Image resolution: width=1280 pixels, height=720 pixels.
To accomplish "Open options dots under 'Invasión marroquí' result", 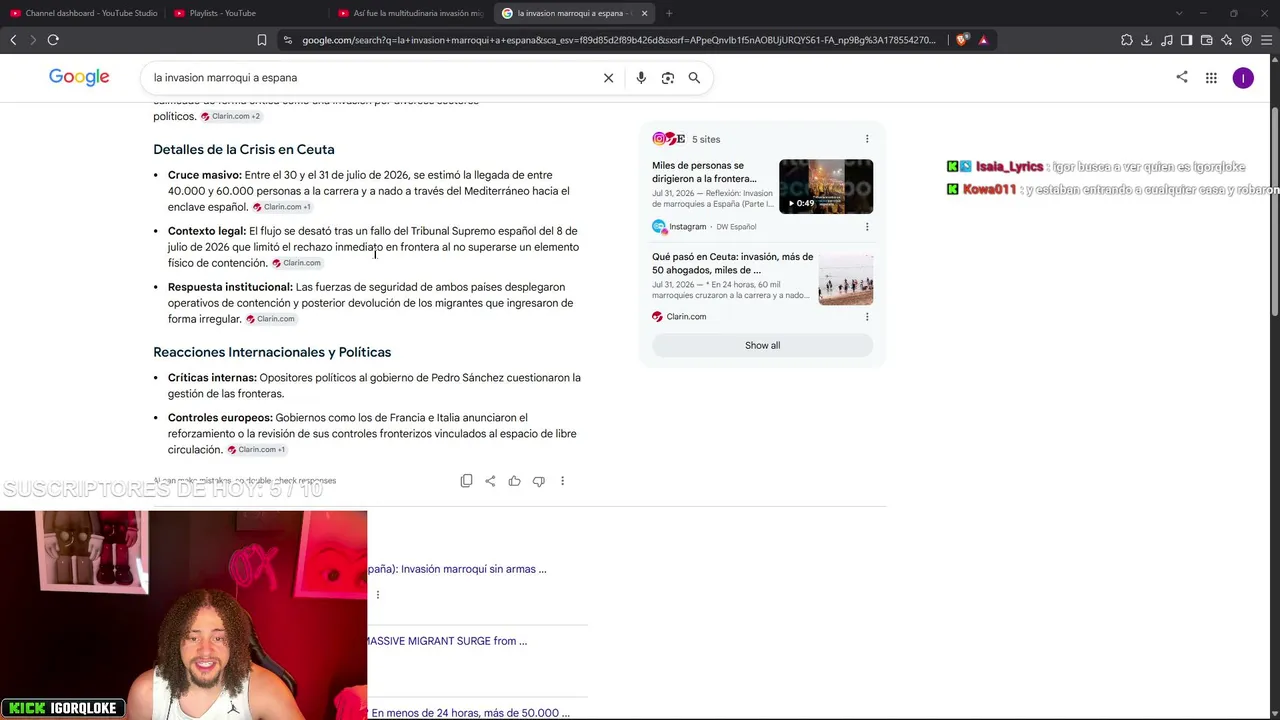I will (378, 595).
